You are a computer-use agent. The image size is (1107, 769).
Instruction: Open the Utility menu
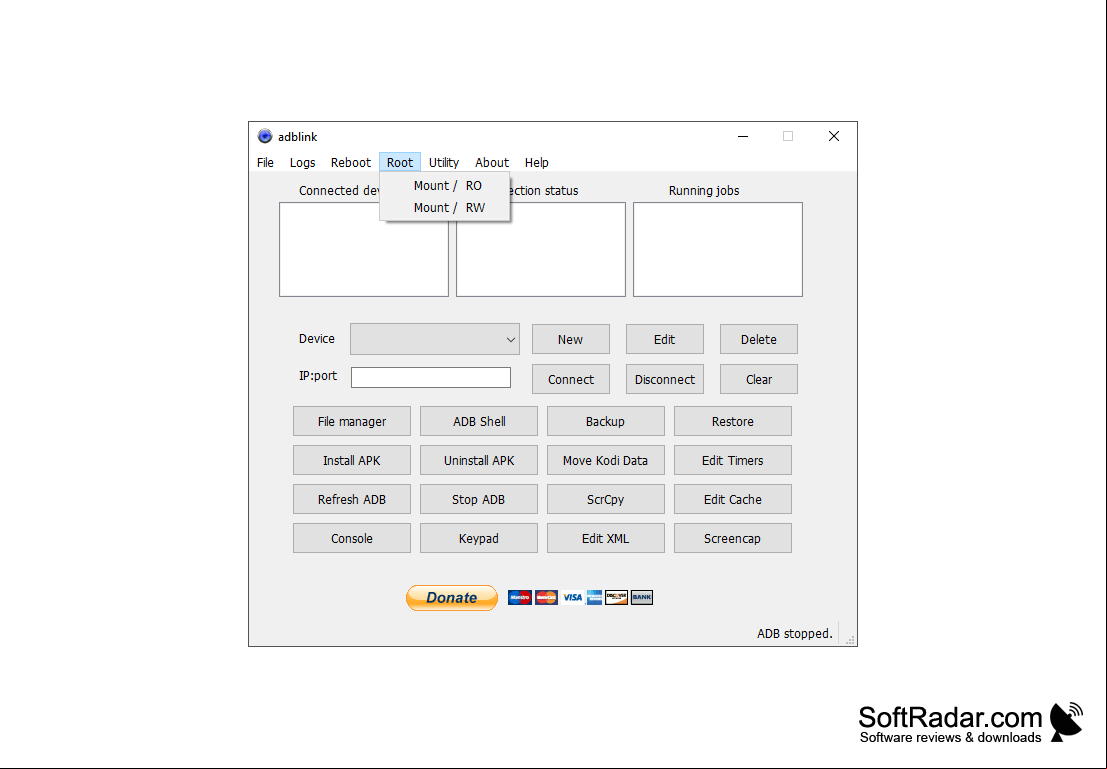tap(444, 162)
